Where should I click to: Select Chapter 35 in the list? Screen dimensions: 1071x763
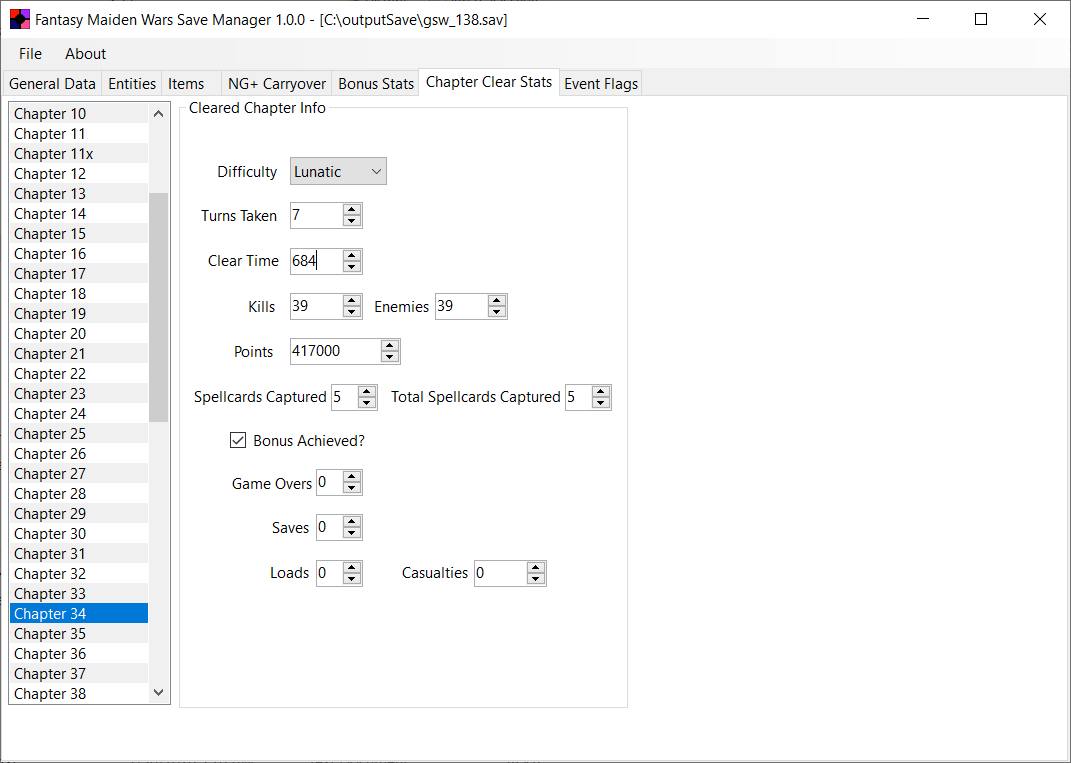coord(79,634)
